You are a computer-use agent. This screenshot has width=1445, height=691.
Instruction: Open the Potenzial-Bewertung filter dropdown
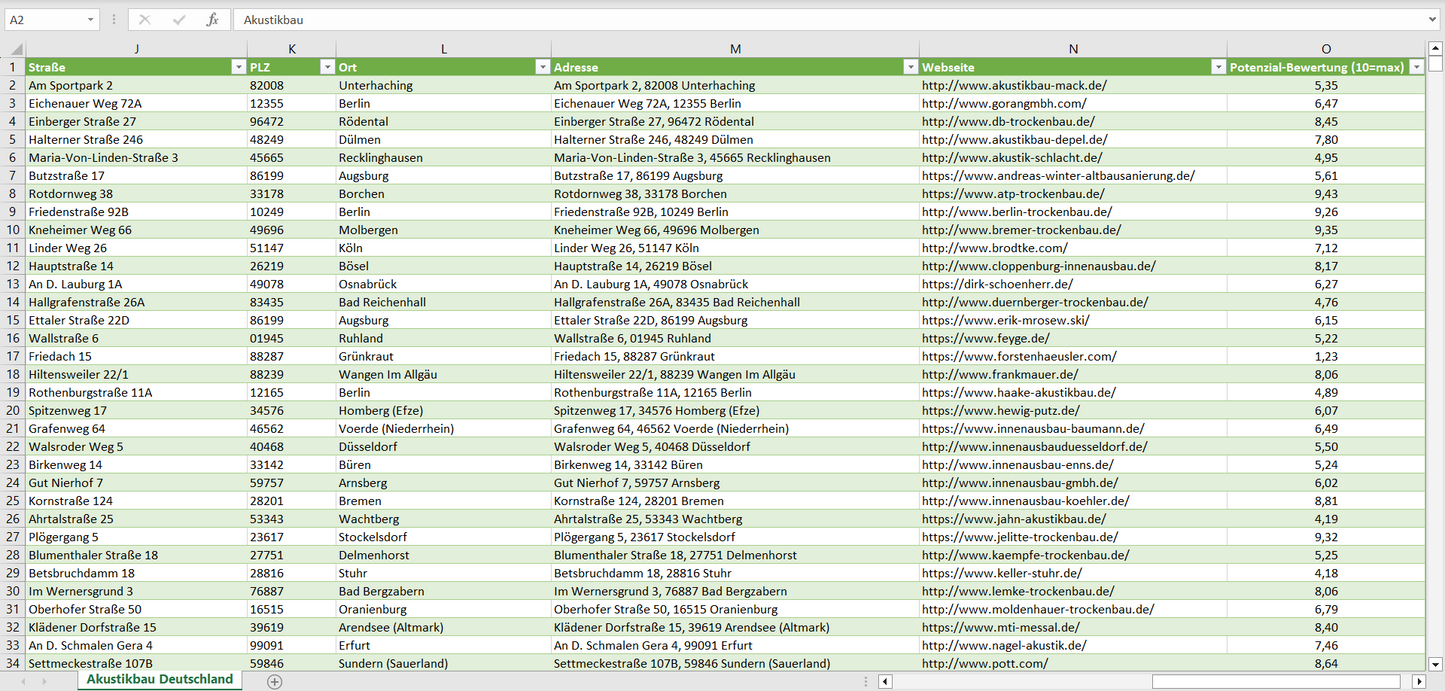point(1416,67)
